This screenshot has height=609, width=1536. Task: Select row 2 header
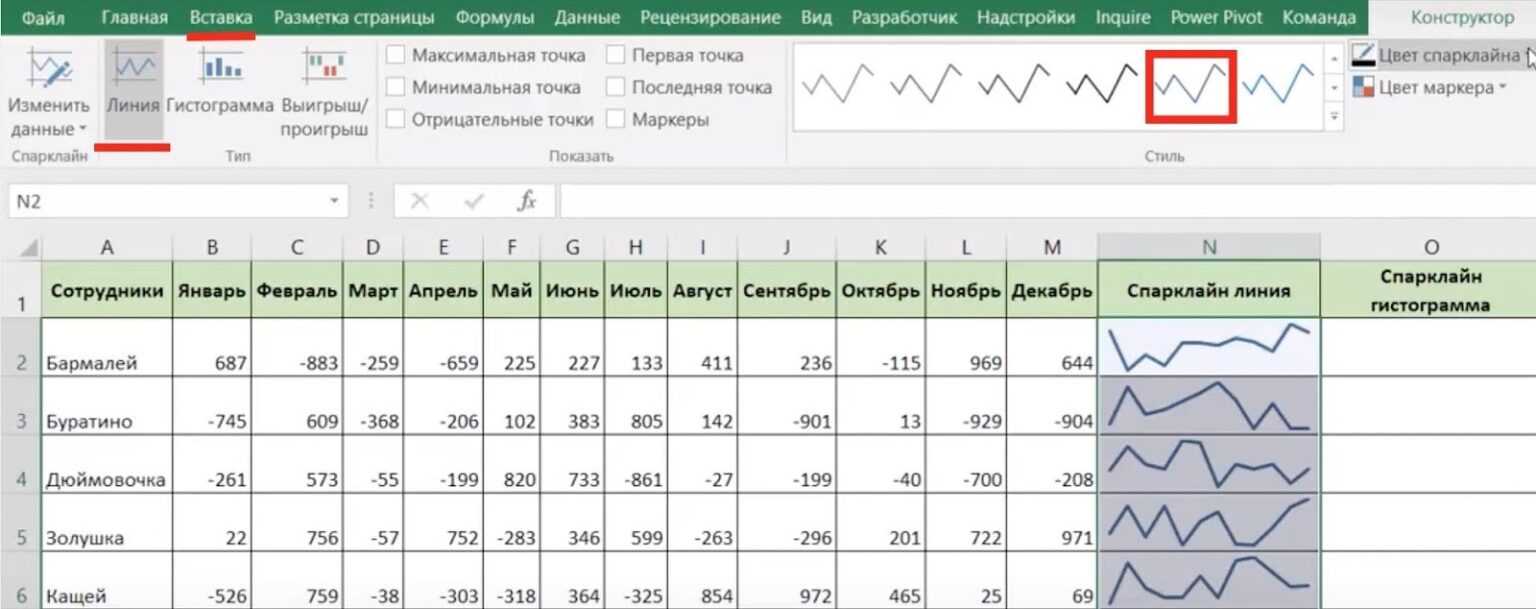click(20, 347)
